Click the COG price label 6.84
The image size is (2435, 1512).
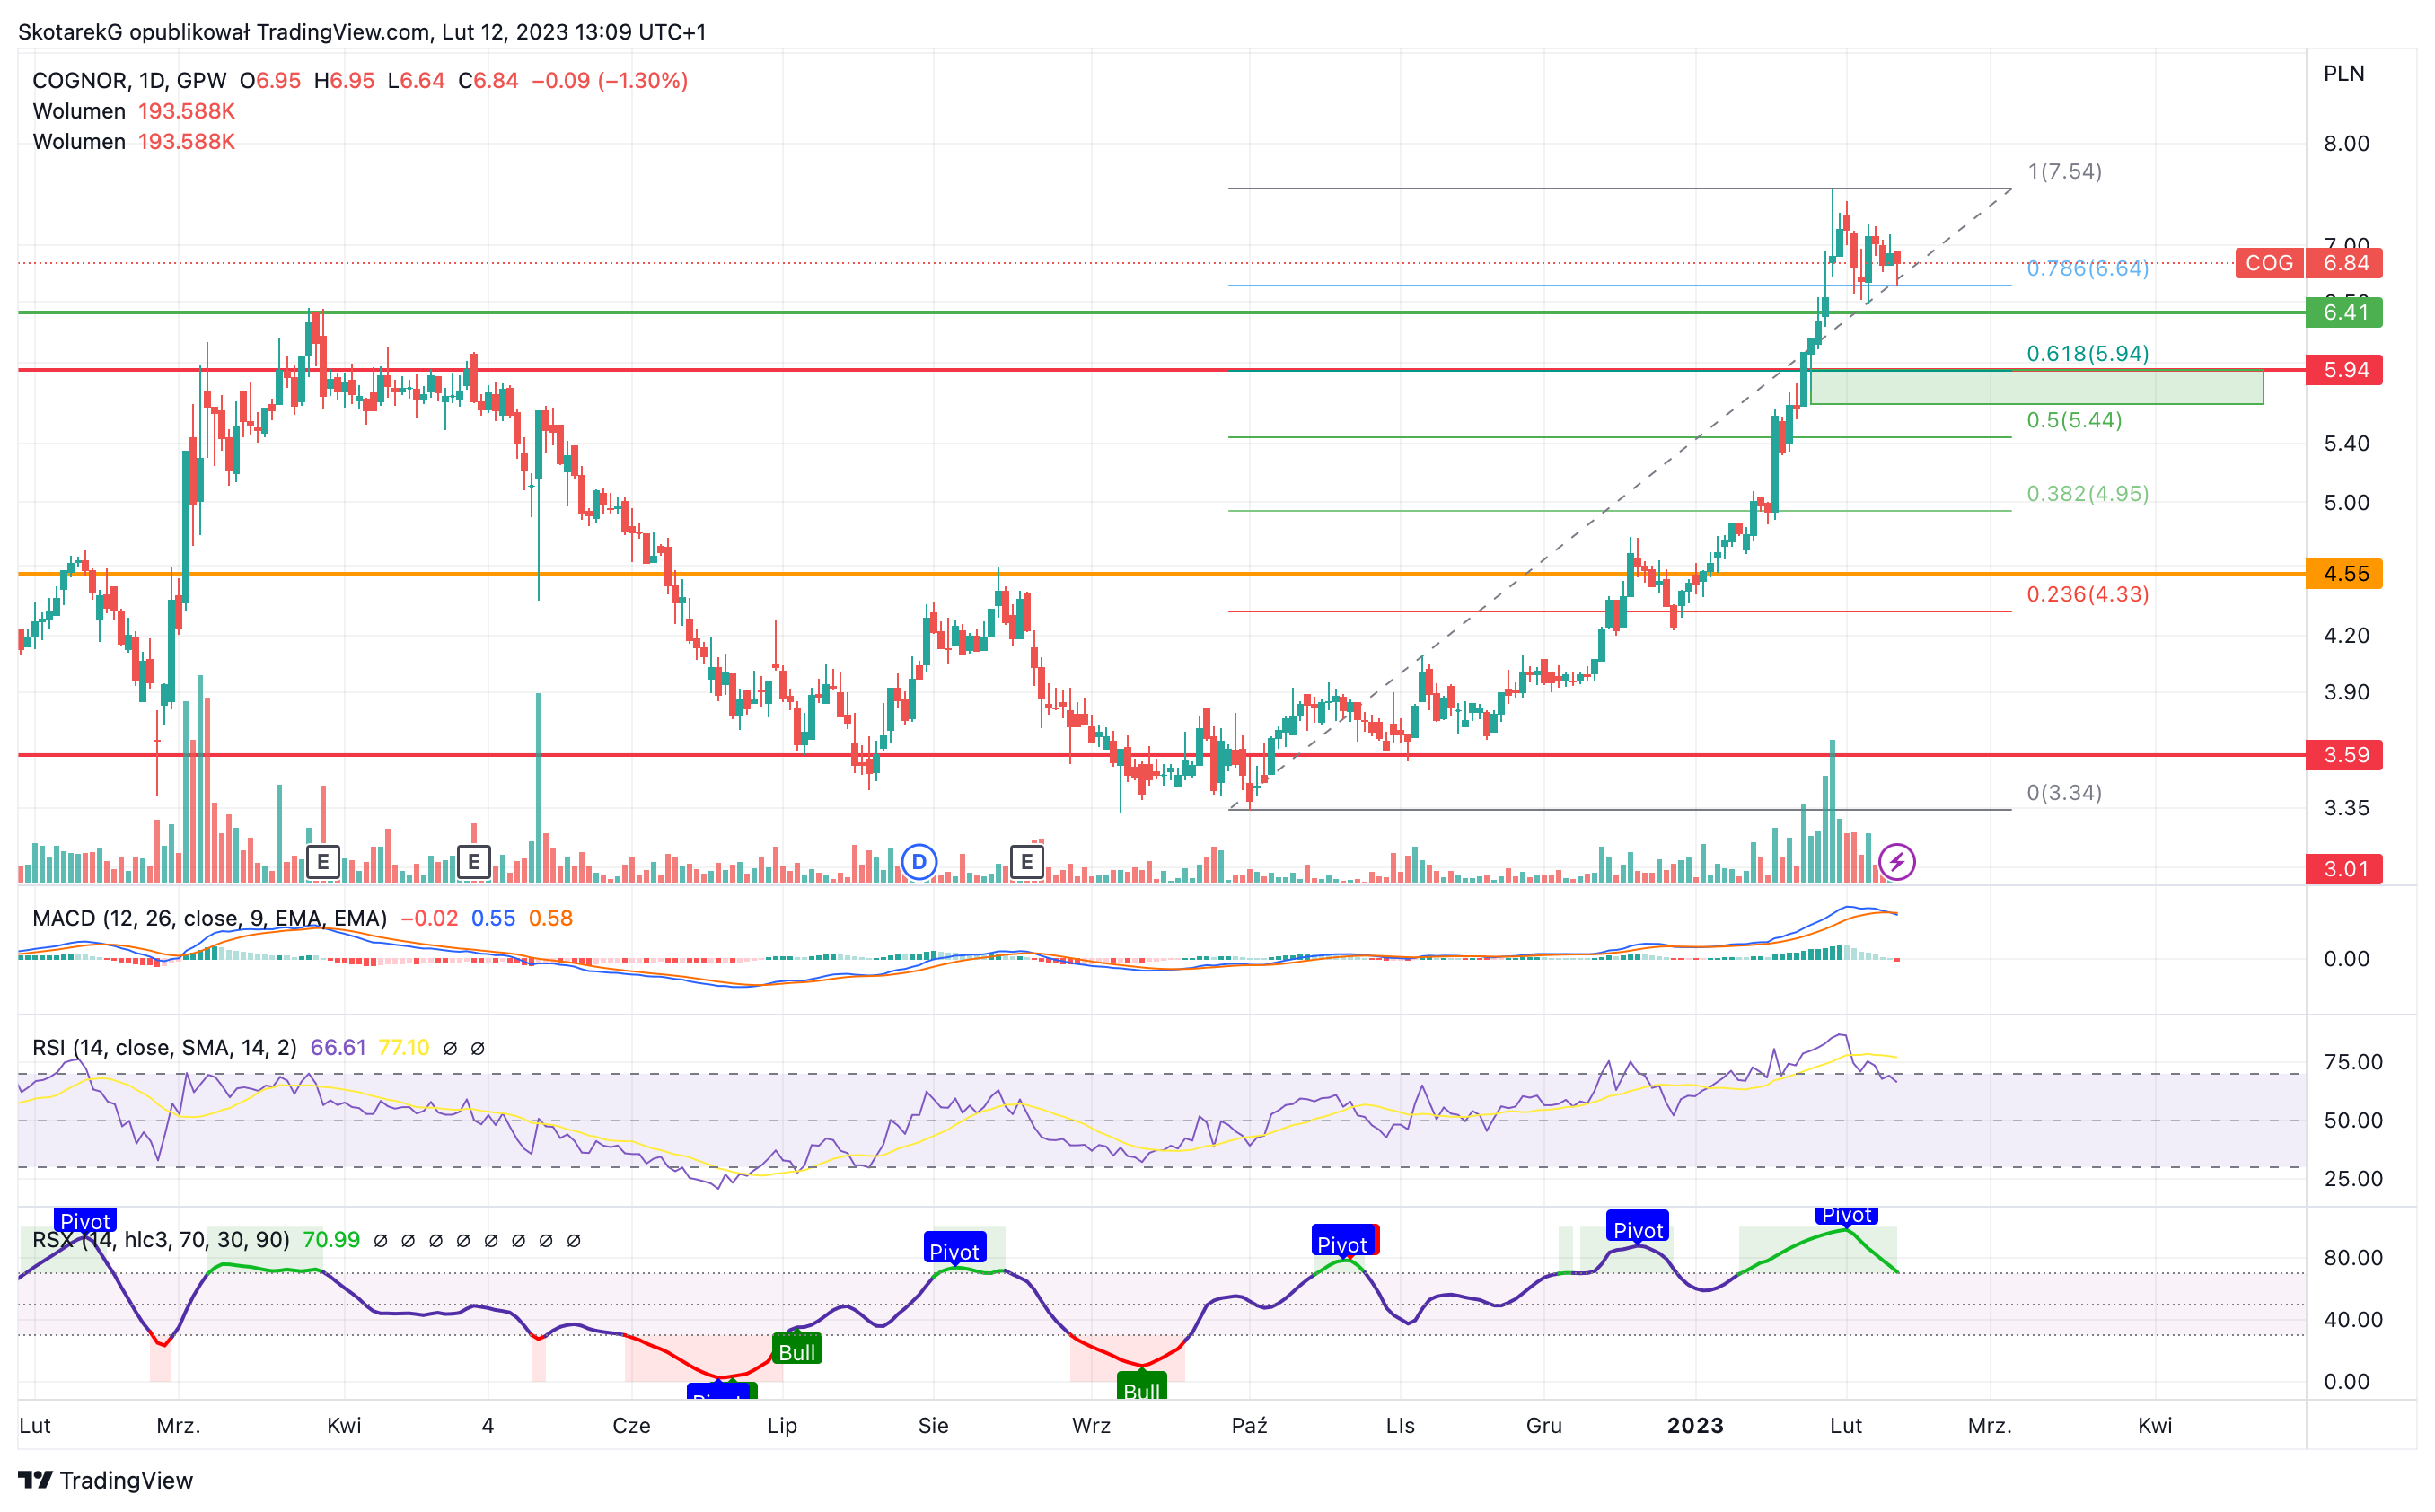(2309, 263)
